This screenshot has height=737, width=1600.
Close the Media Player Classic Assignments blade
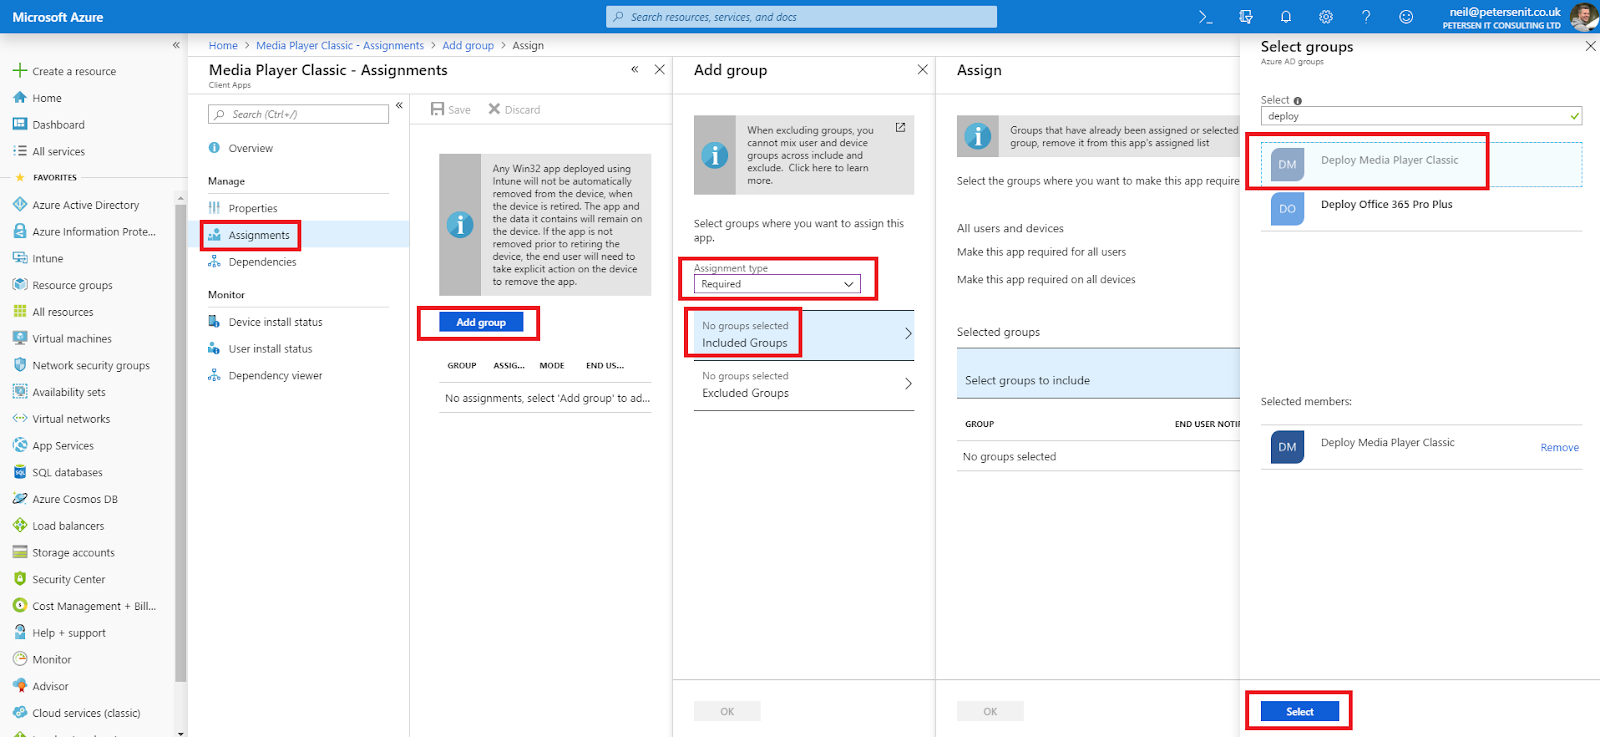(x=659, y=69)
